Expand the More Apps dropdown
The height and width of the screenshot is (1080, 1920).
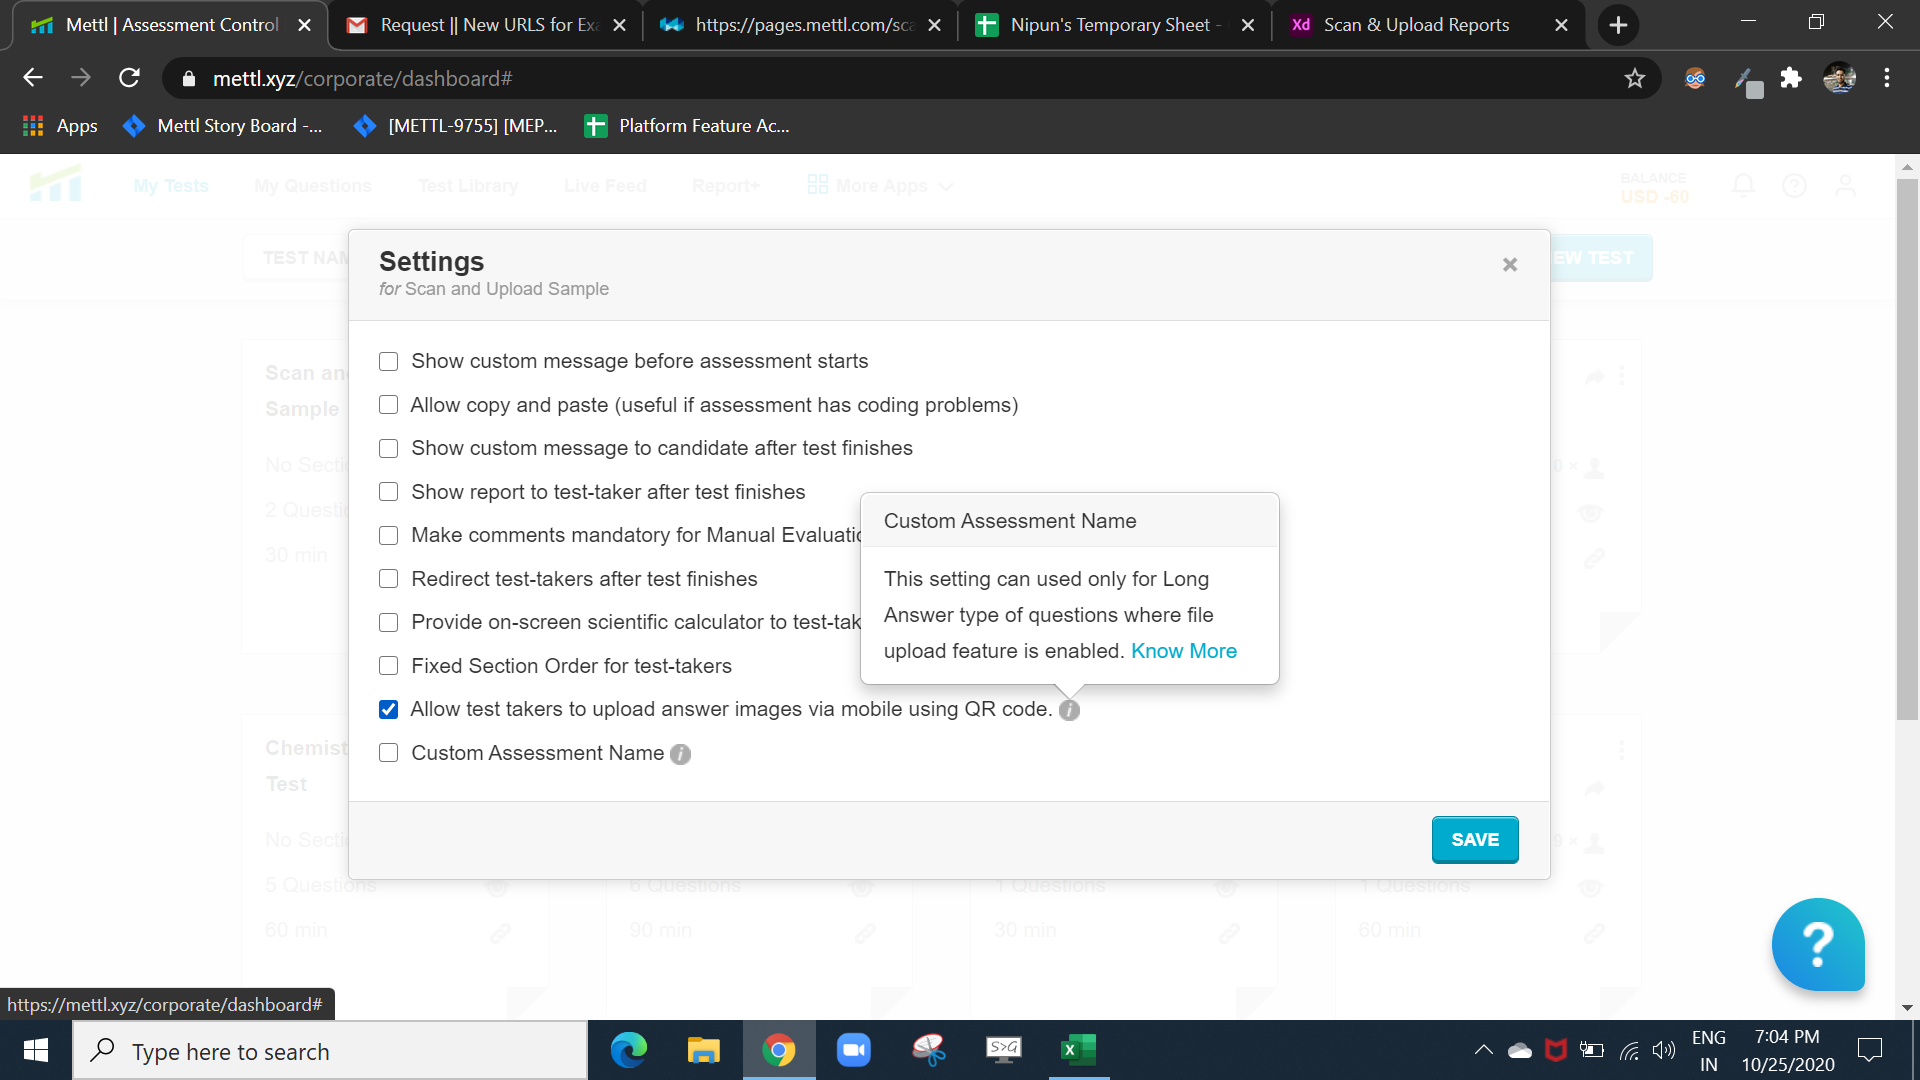tap(879, 185)
